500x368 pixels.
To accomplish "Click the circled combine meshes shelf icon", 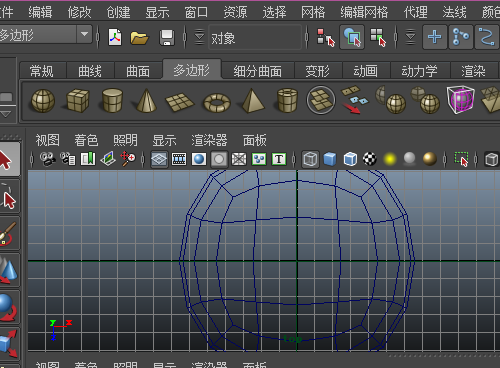I will pyautogui.click(x=321, y=100).
